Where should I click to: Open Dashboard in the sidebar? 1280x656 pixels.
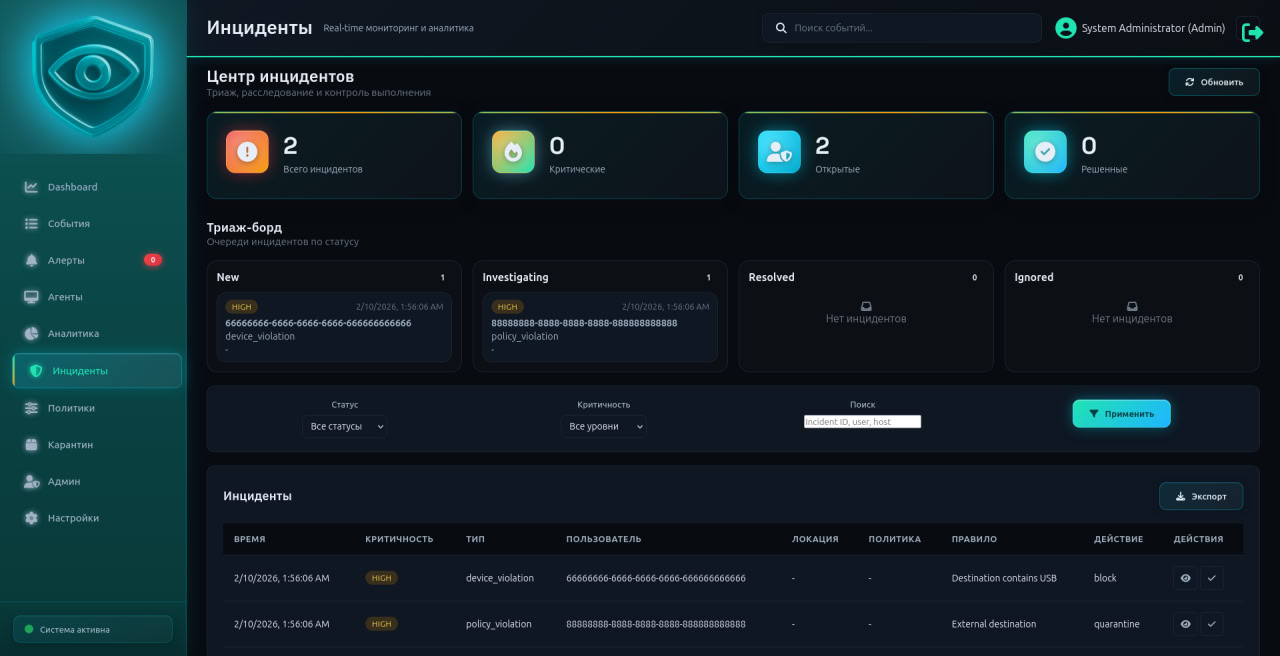click(97, 187)
